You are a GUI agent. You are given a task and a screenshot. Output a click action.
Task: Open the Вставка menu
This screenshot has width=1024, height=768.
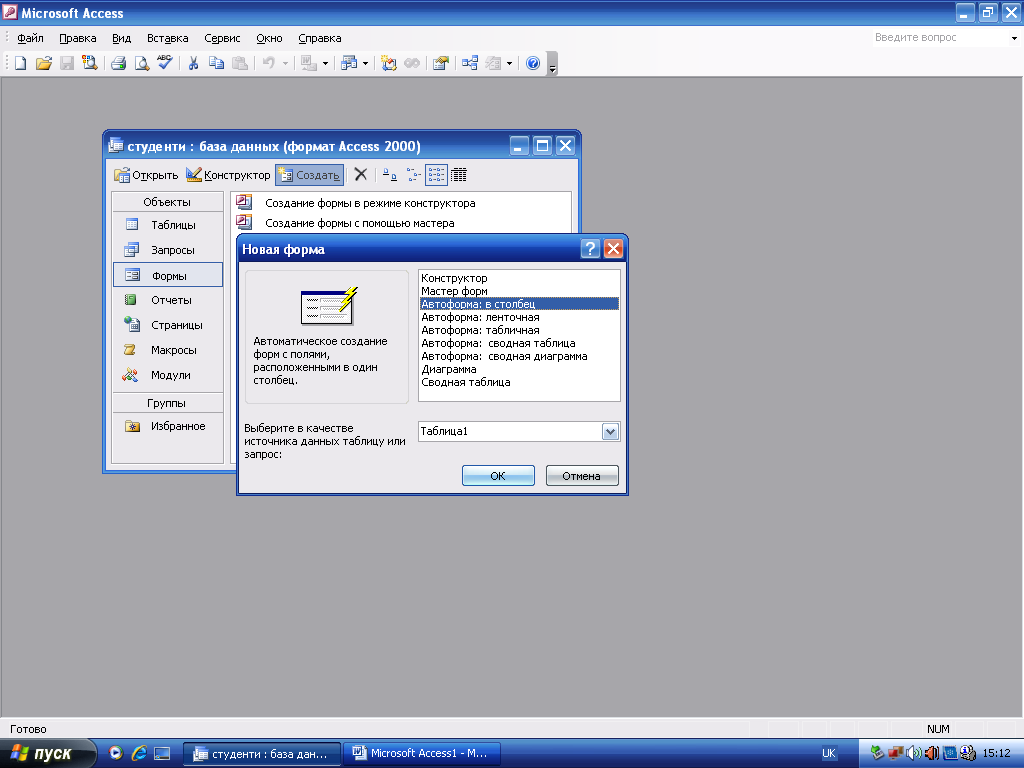point(168,38)
